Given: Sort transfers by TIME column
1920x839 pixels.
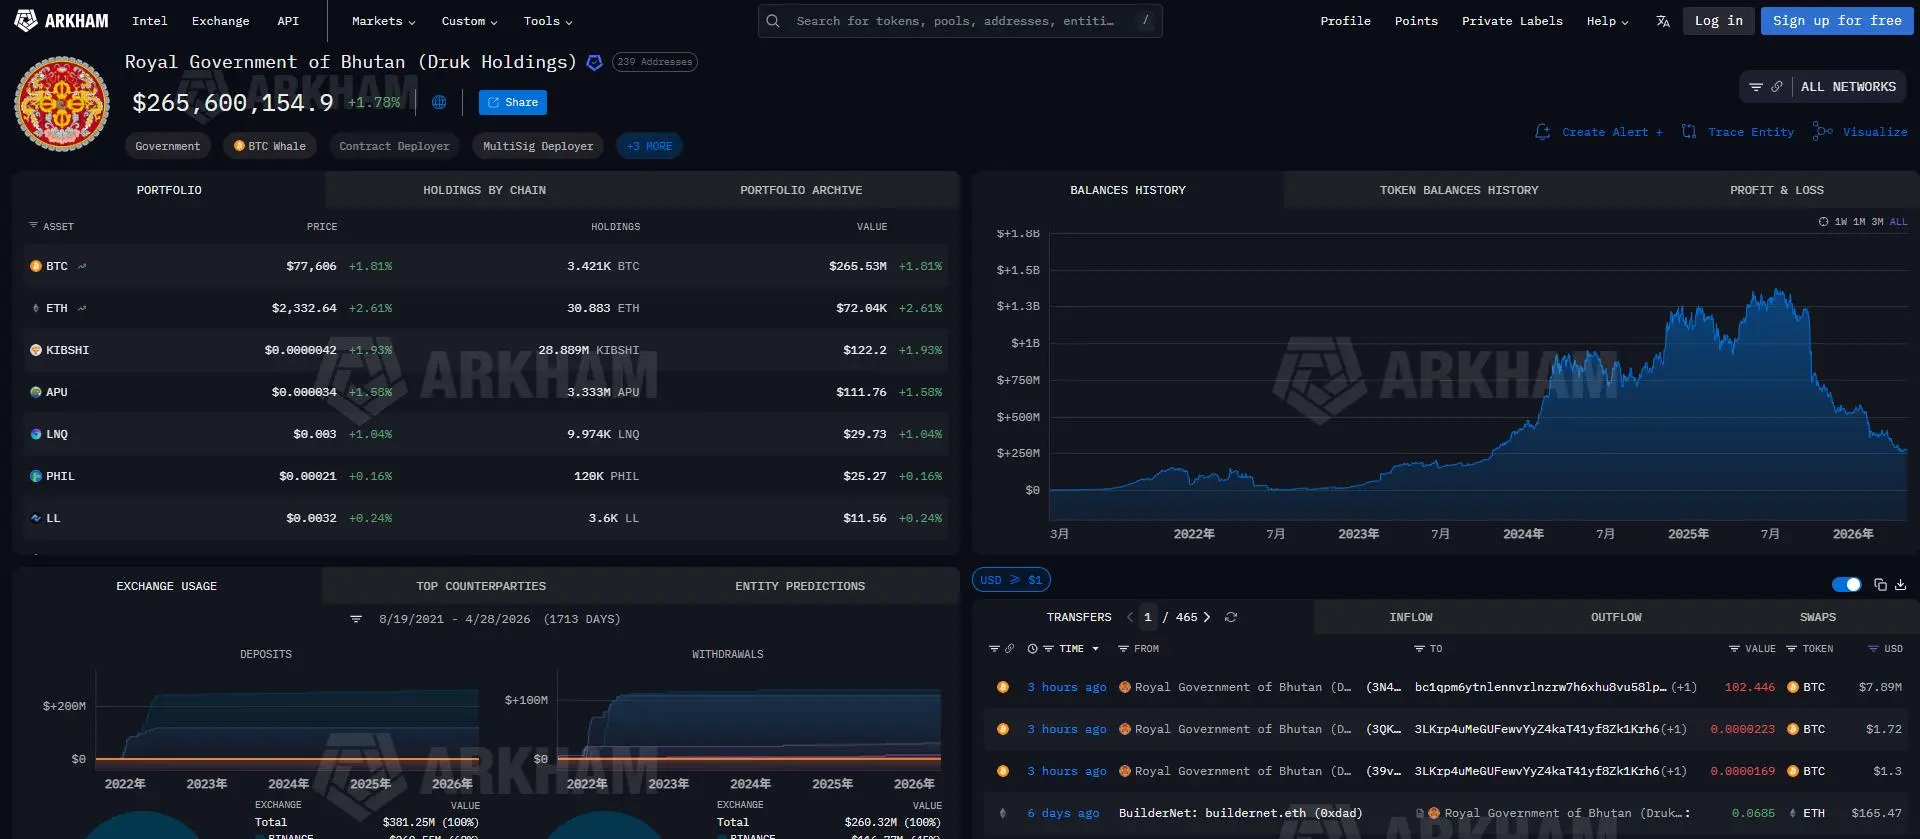Looking at the screenshot, I should (1071, 649).
